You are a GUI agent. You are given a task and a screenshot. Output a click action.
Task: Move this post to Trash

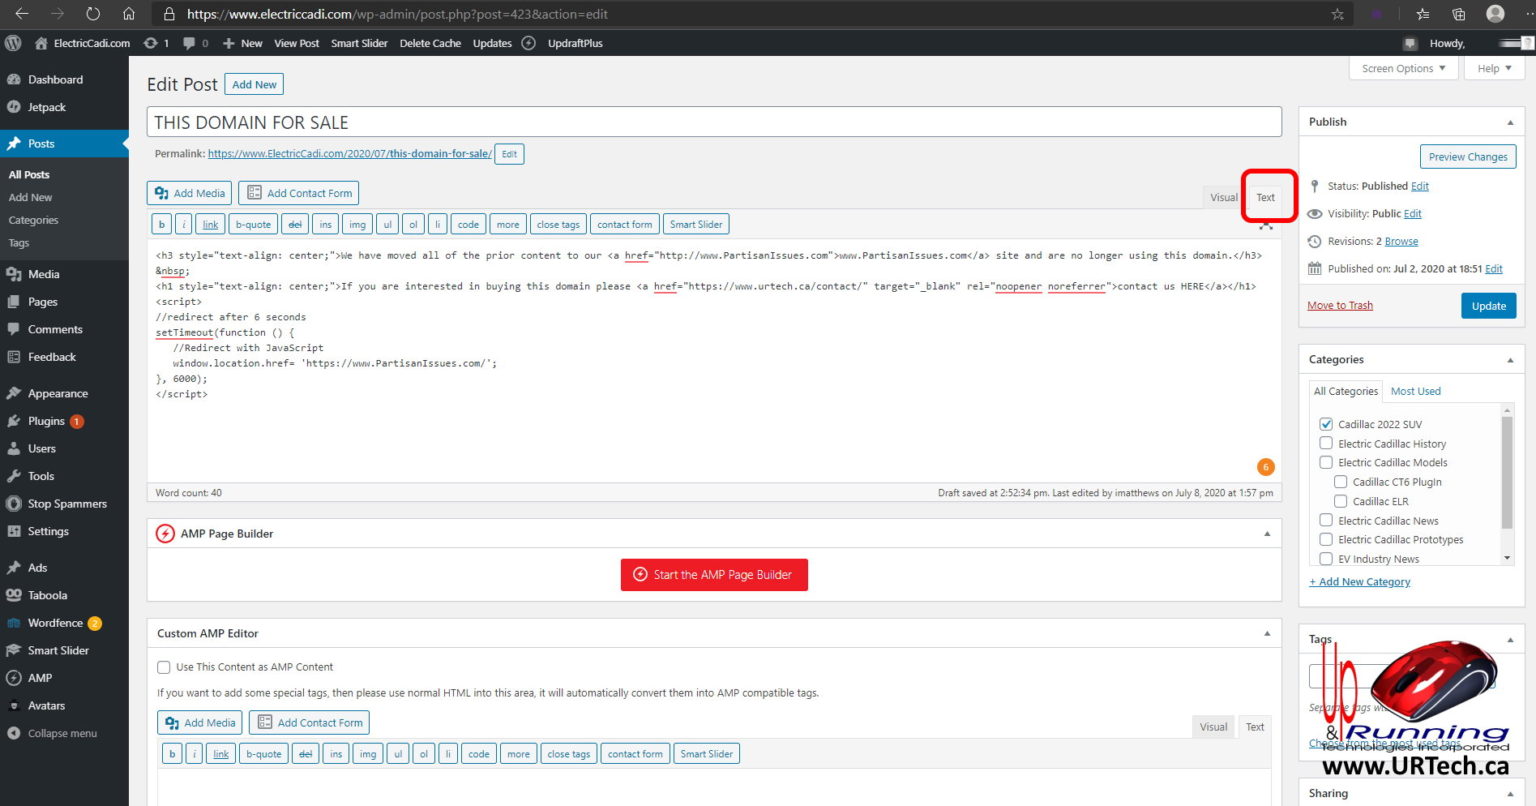click(x=1339, y=305)
